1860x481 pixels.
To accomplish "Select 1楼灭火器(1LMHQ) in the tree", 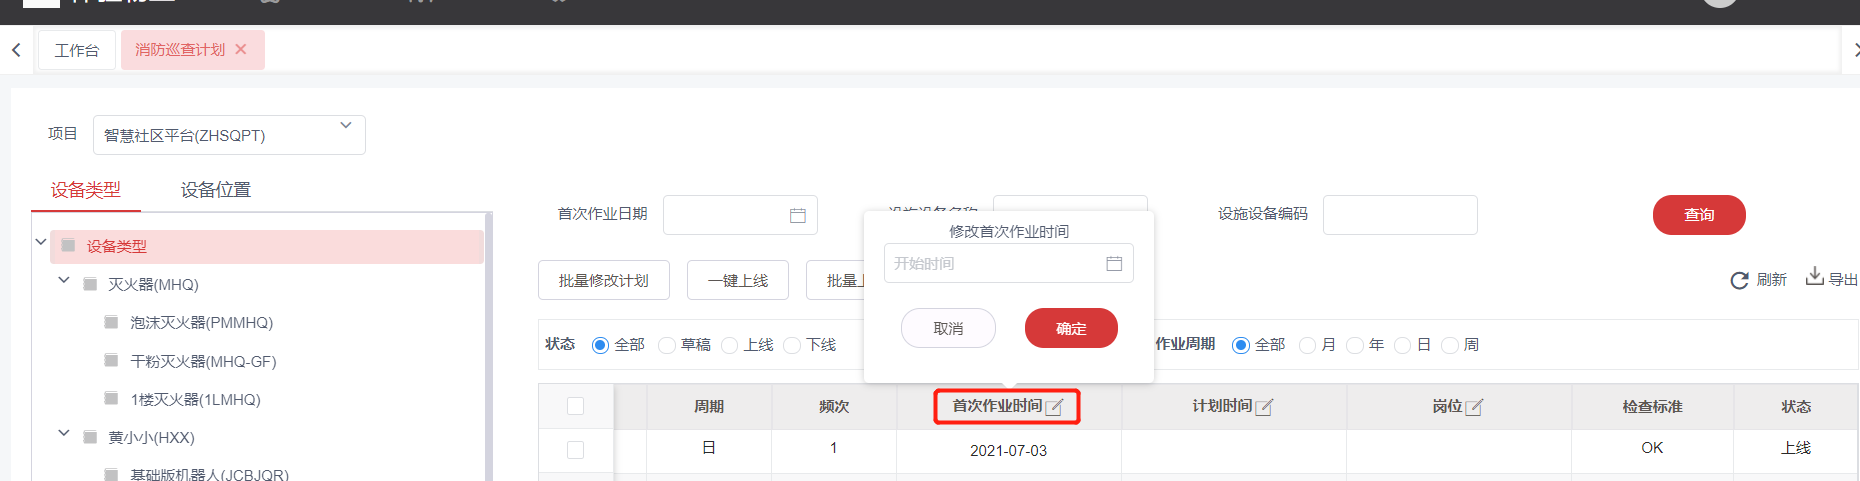I will [195, 399].
